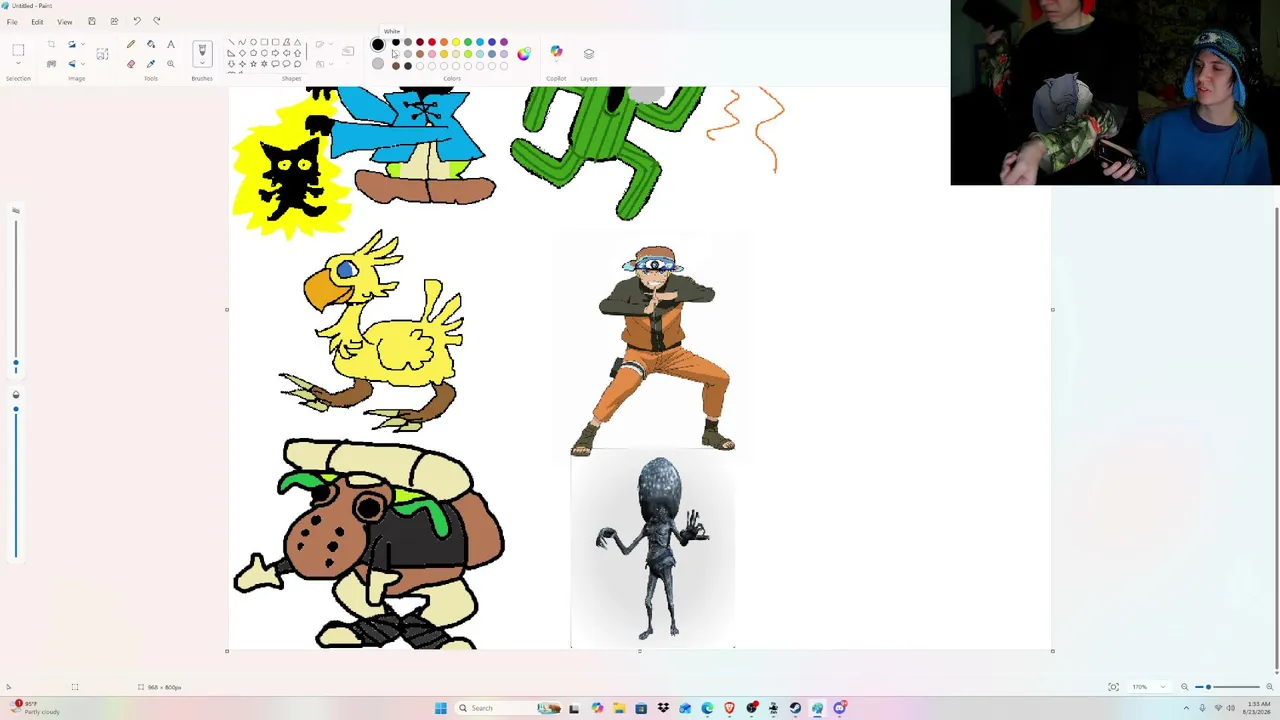
Task: Click the zoom in magnifier button
Action: tap(1269, 687)
